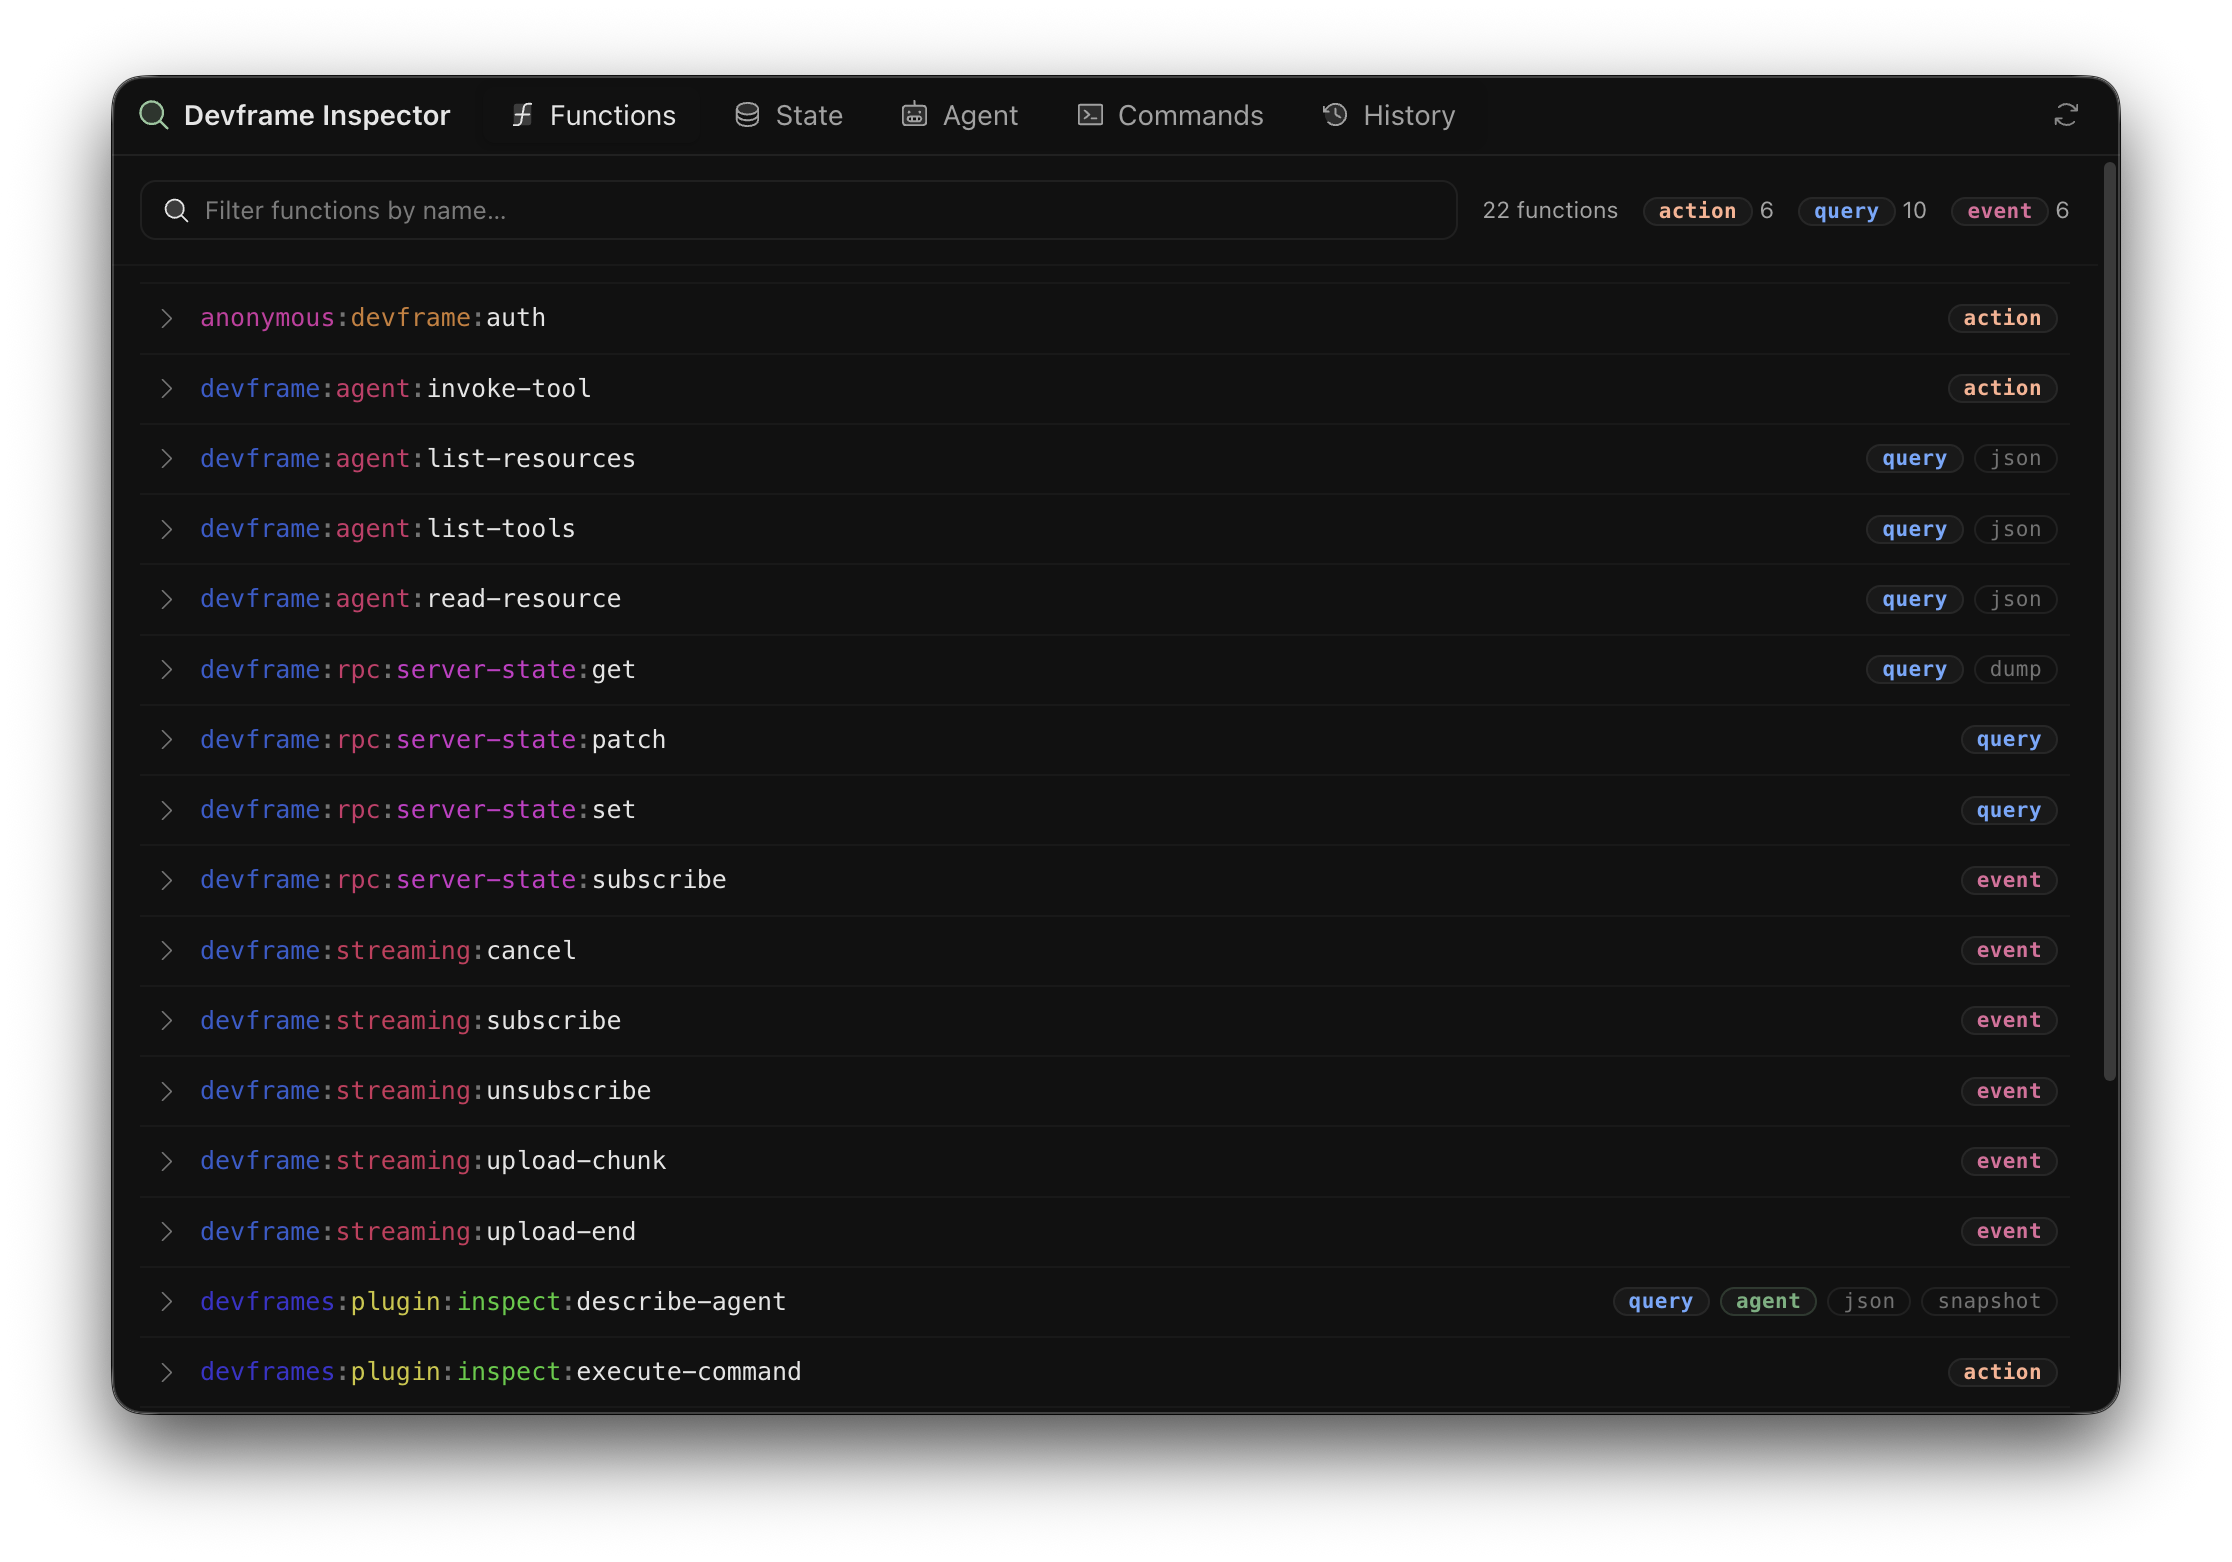
Task: Expand devframe:streaming:upload-end chevron
Action: 167,1231
